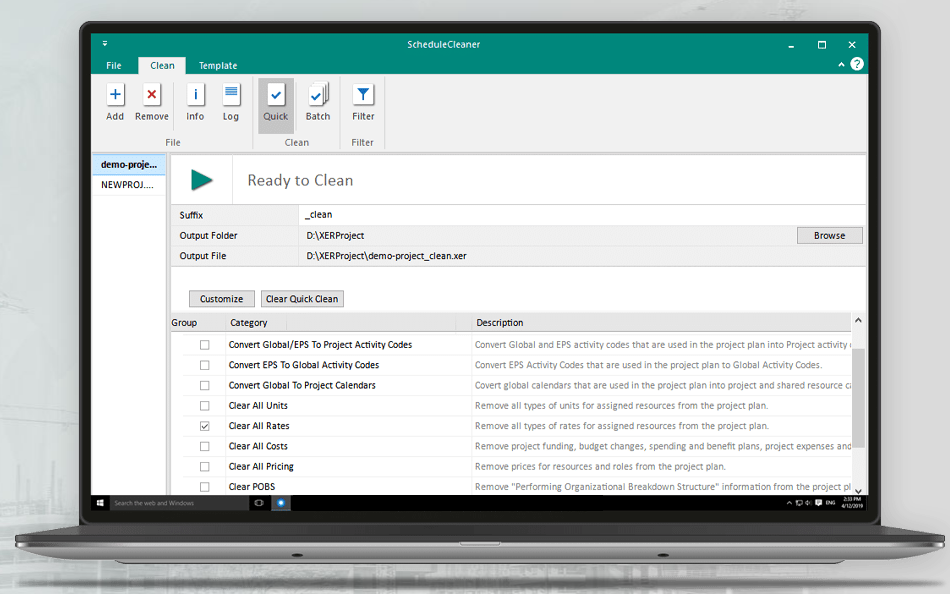Click the Clear Quick Clean button
The height and width of the screenshot is (594, 950).
click(302, 299)
